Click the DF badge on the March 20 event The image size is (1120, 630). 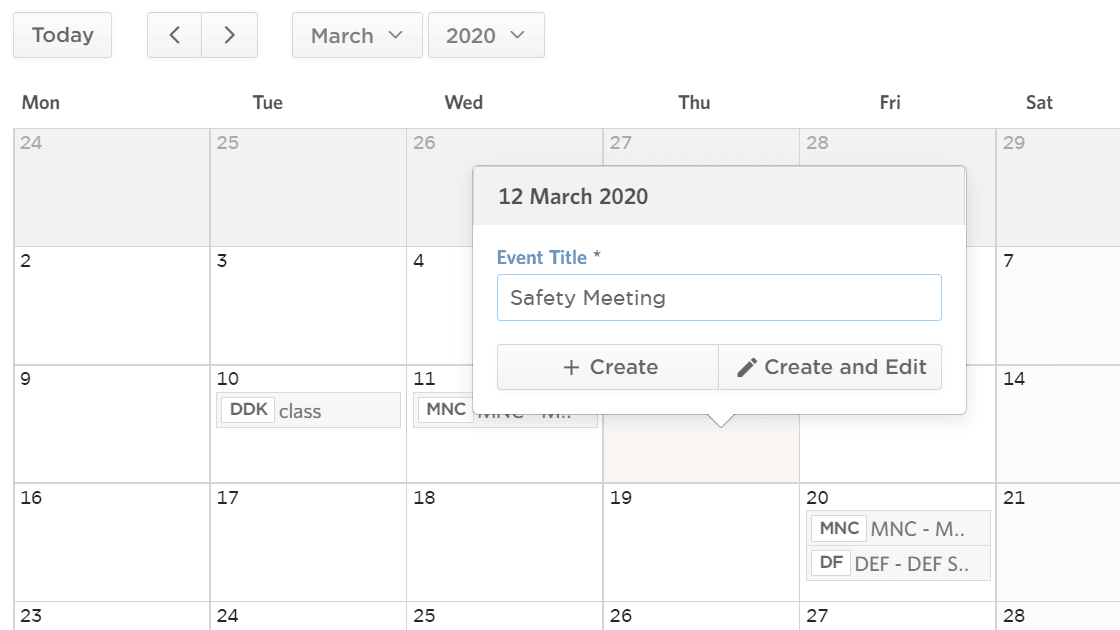point(830,562)
